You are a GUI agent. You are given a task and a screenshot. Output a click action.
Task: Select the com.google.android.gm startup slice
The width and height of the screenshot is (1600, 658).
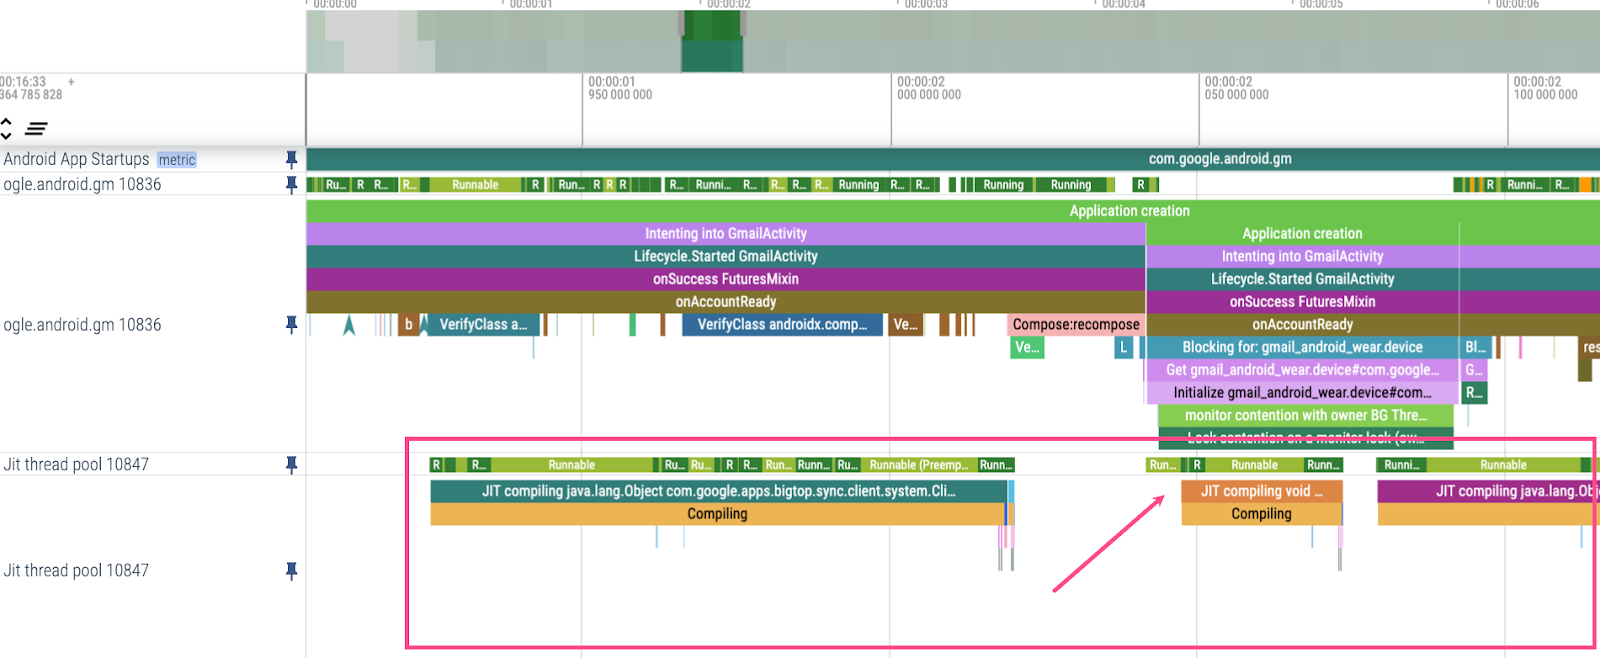tap(1219, 159)
